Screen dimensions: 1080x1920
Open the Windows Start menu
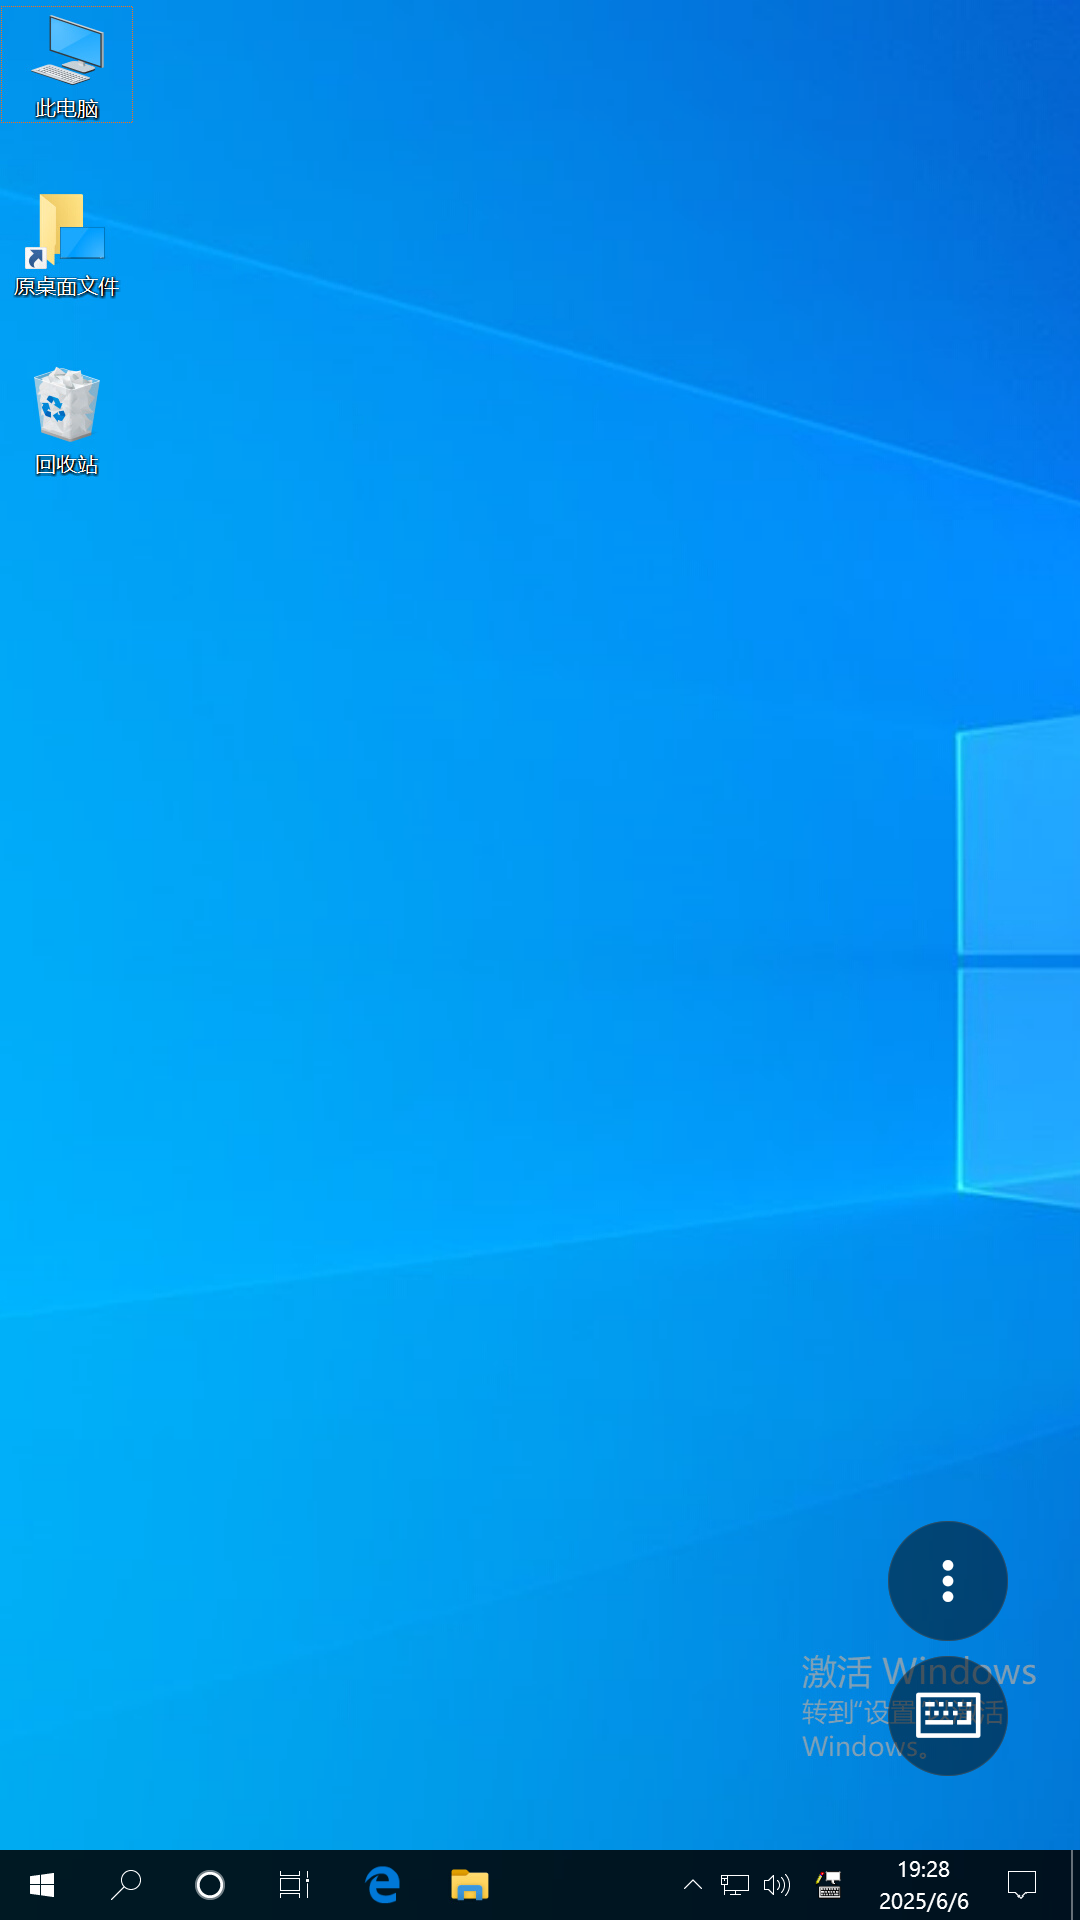42,1885
